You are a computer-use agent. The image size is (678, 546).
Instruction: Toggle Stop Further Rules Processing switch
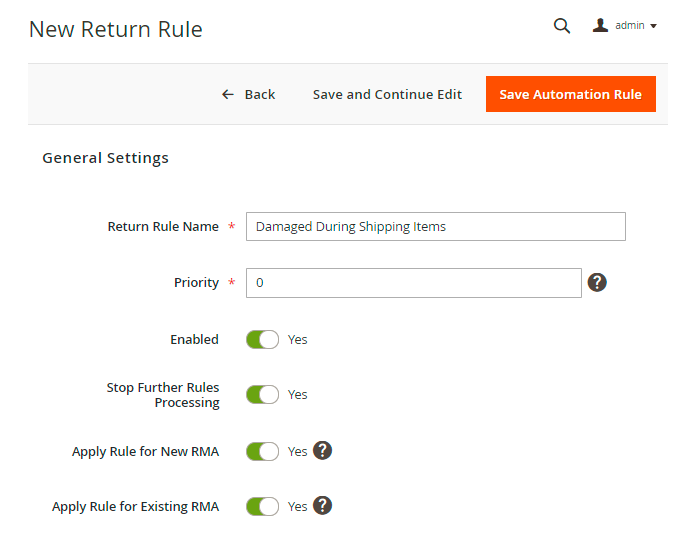[262, 394]
